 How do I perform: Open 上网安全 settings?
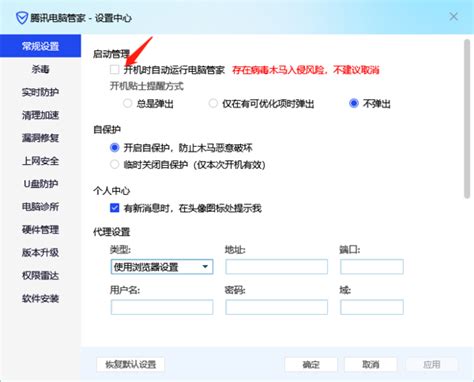point(40,161)
